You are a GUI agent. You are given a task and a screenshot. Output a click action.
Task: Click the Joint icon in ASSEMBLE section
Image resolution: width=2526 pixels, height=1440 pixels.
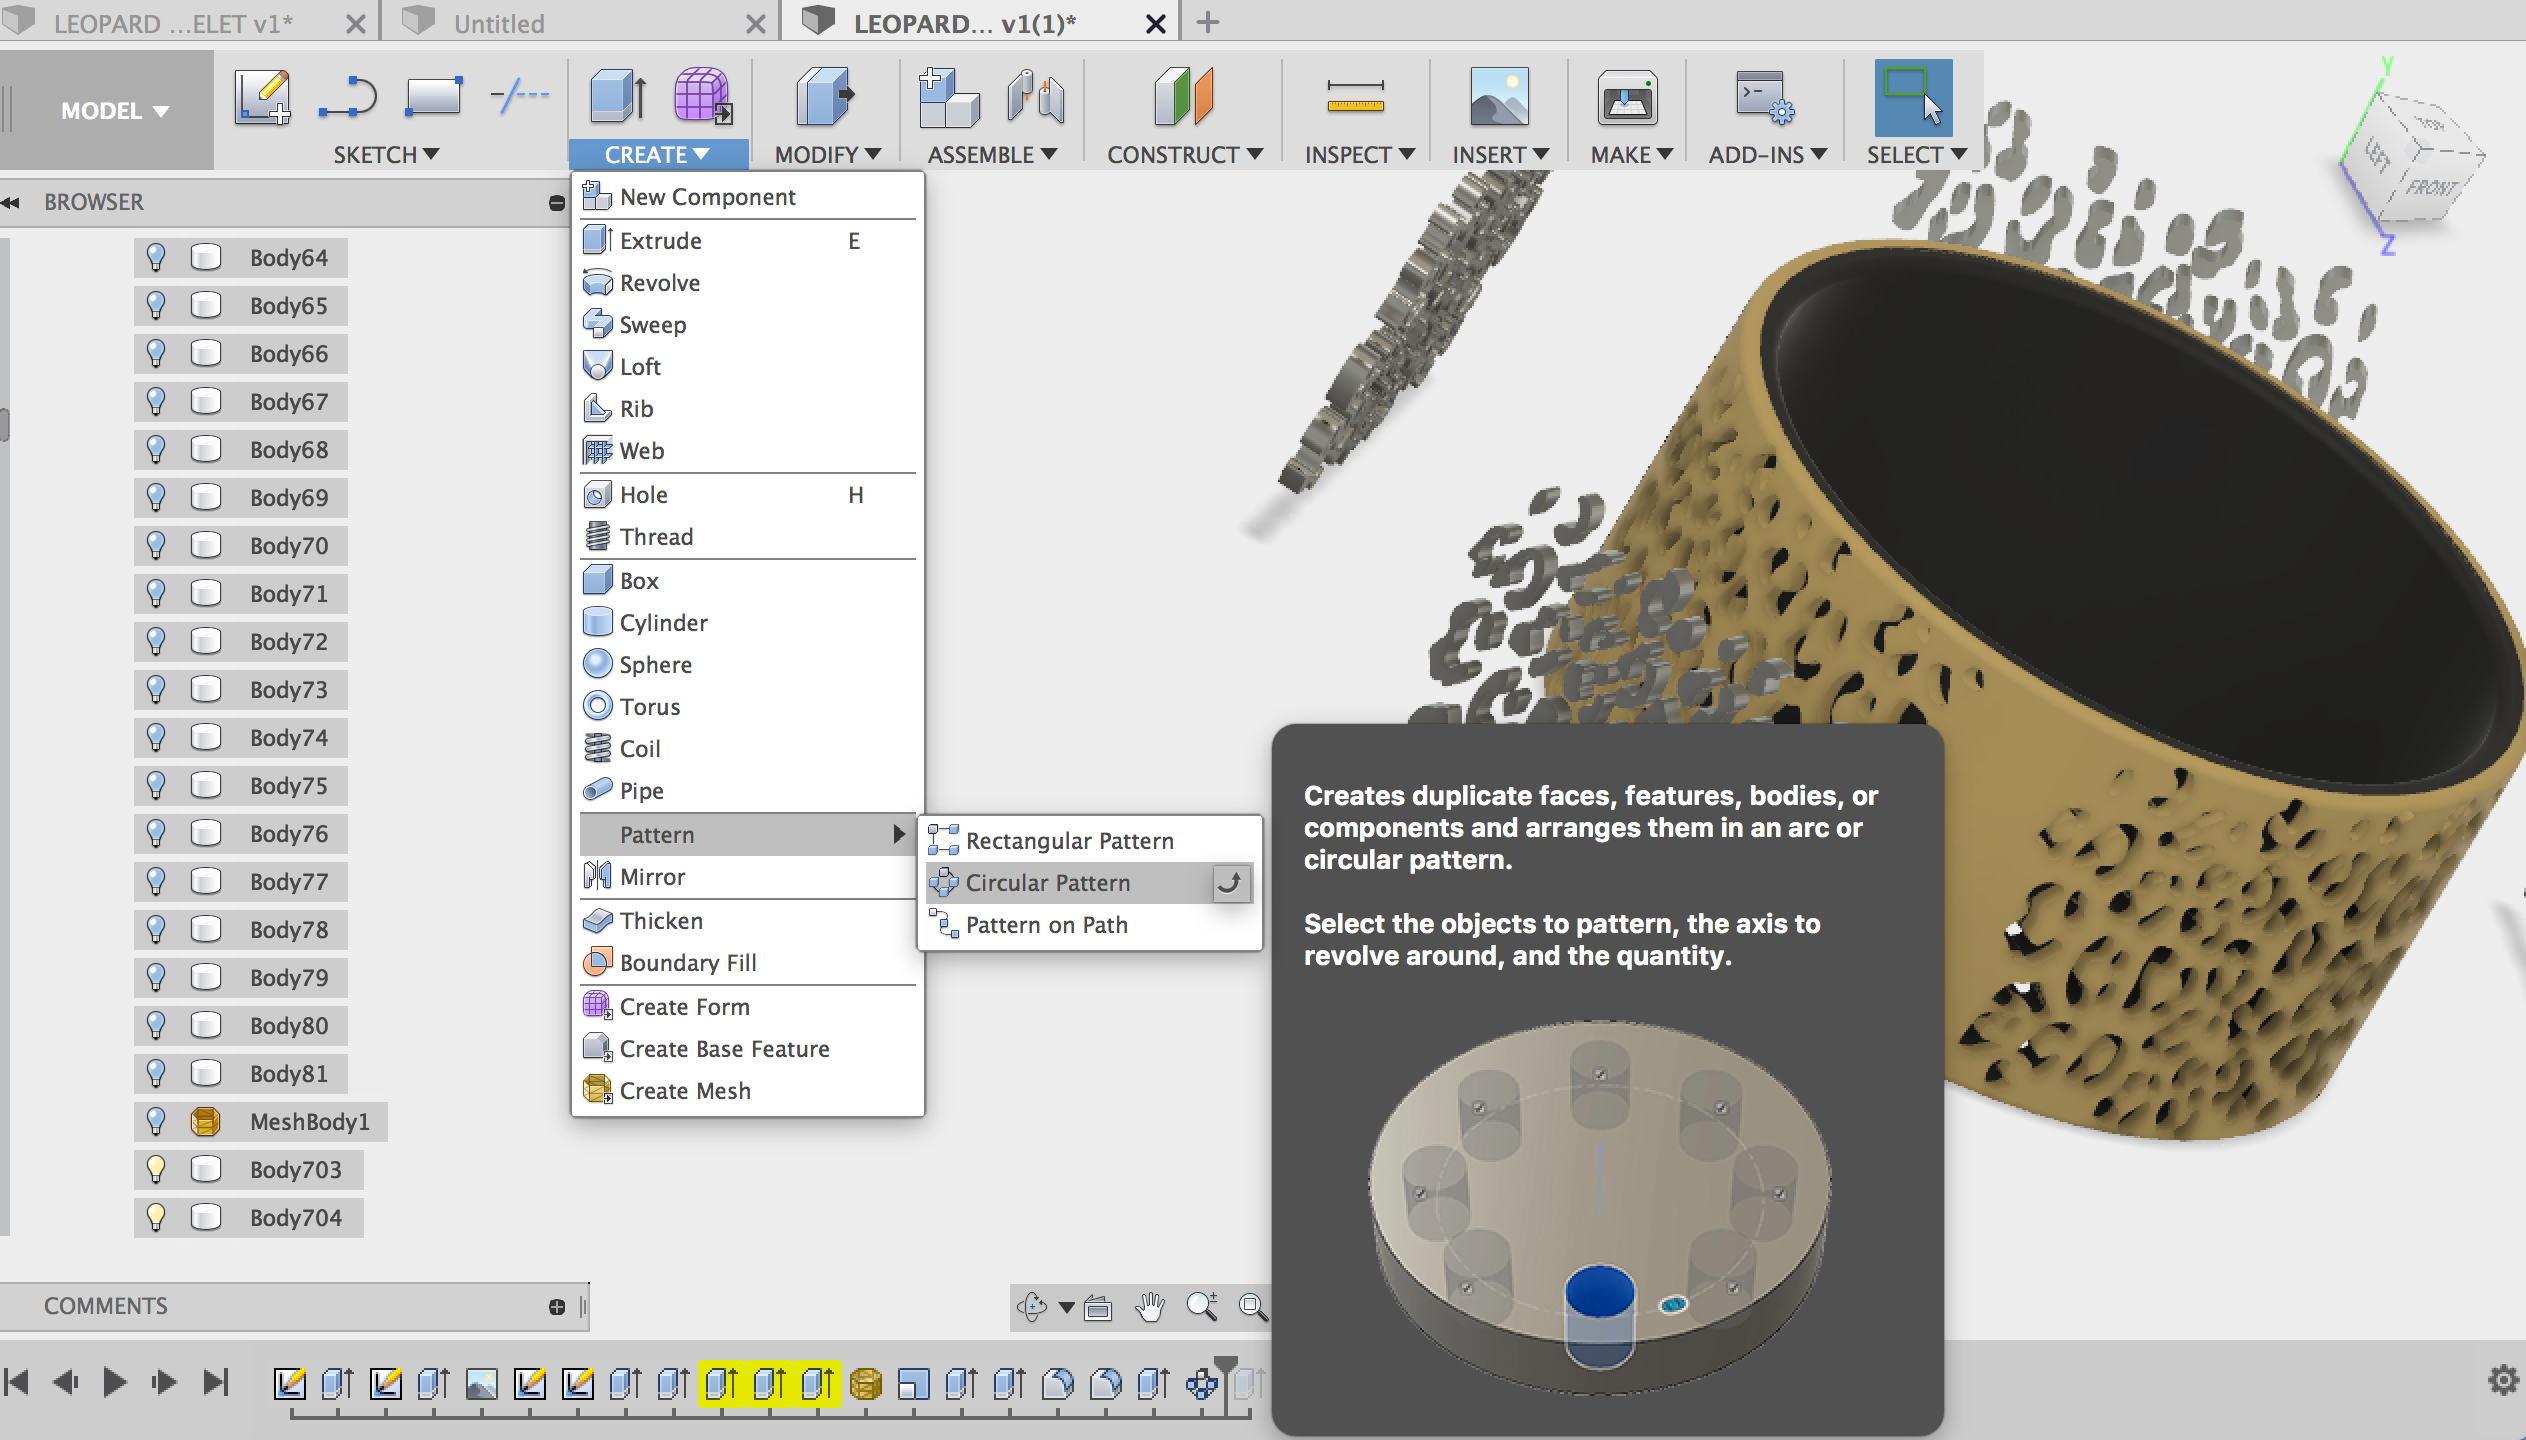(x=1035, y=98)
